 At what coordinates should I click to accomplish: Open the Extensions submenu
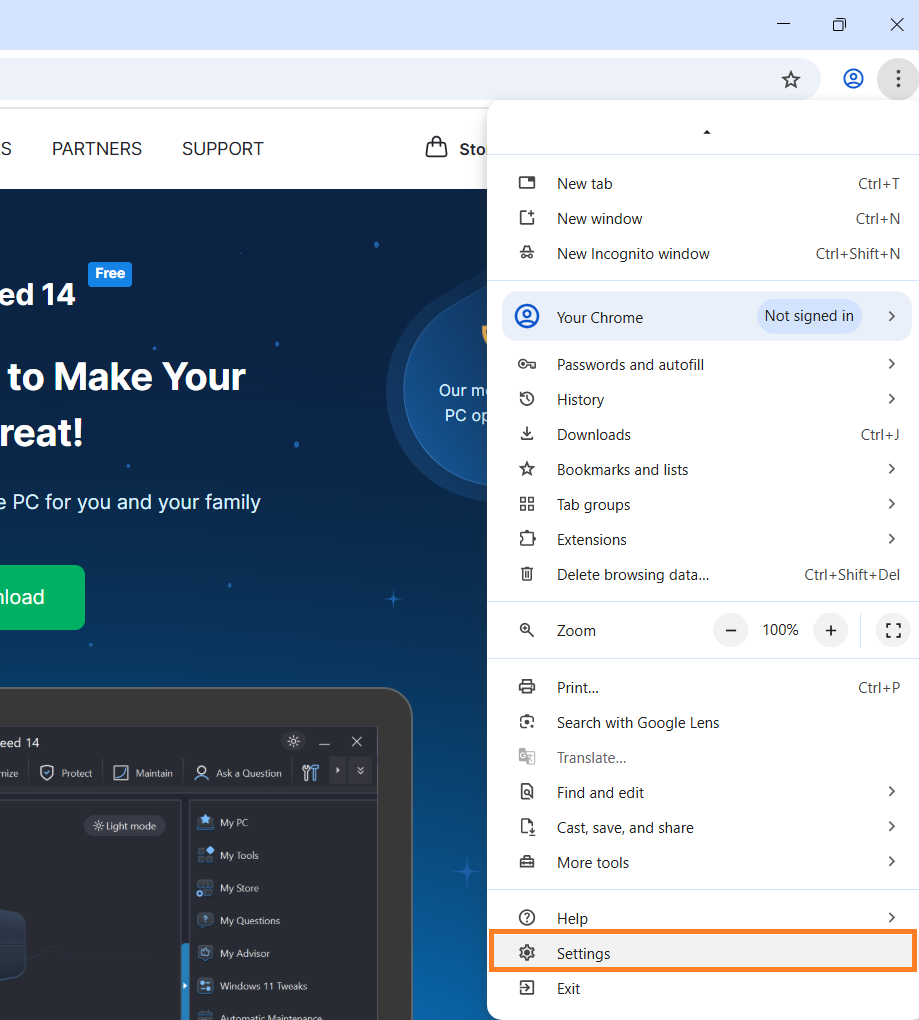click(591, 540)
